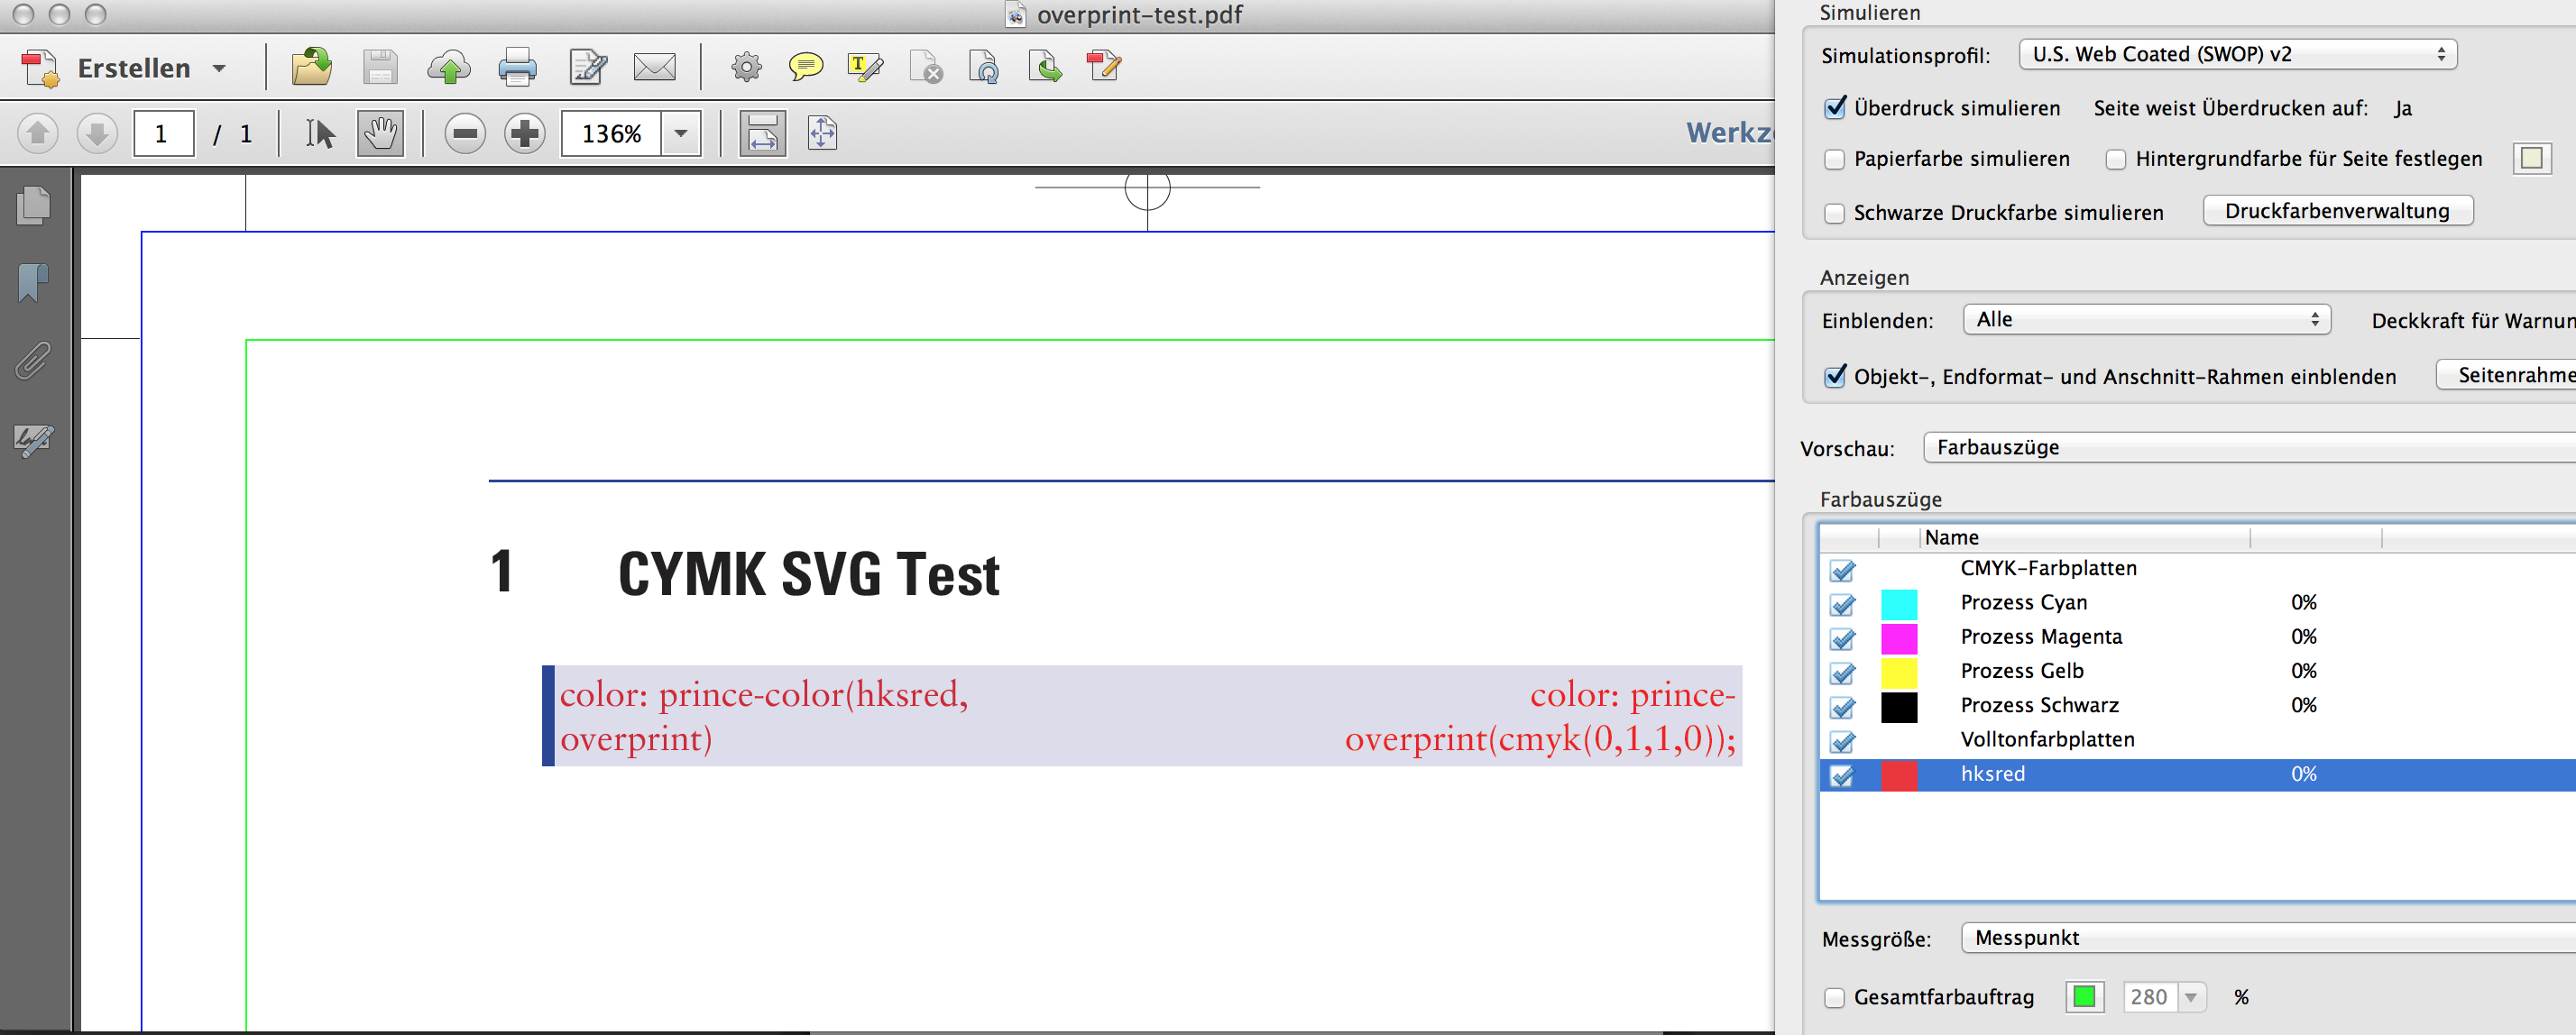Viewport: 2576px width, 1035px height.
Task: Open the attachments paperclip panel
Action: (x=33, y=361)
